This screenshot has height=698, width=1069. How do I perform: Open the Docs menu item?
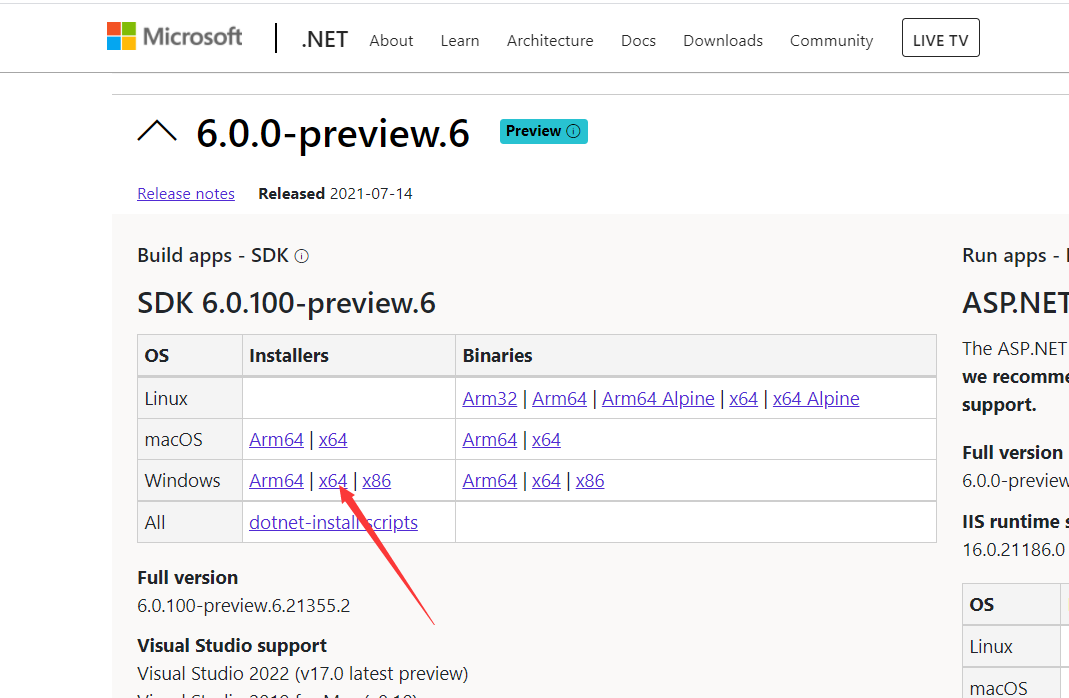coord(638,41)
